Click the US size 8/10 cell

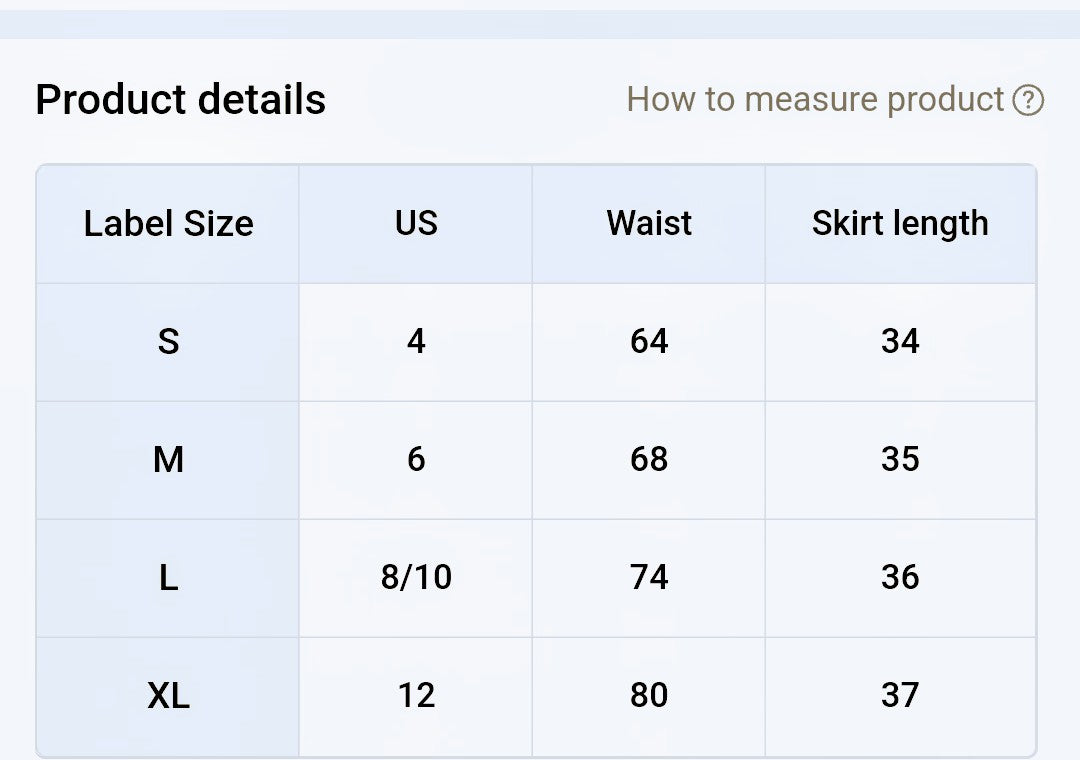(416, 578)
